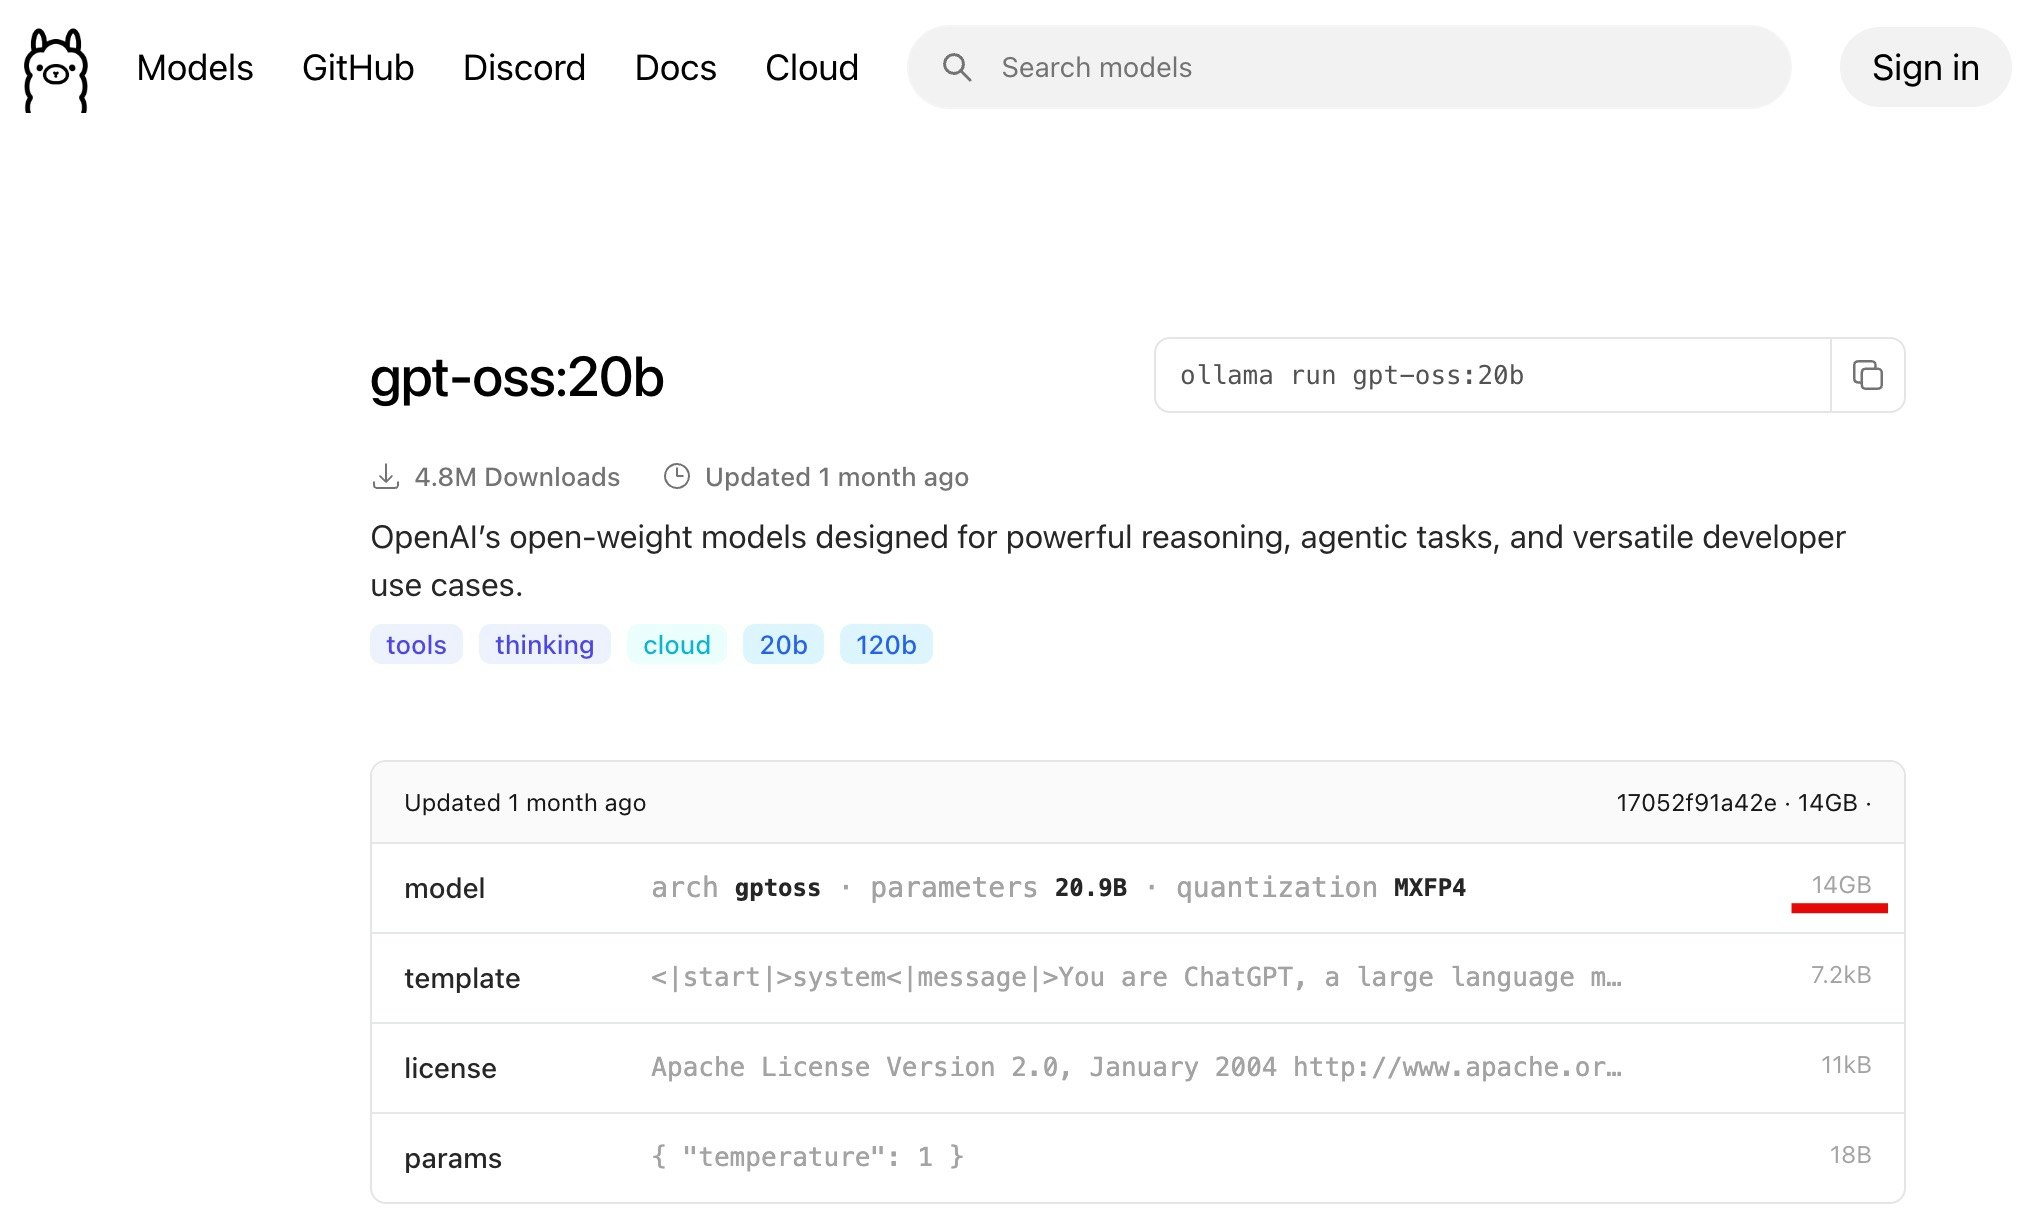Click the search magnifier icon
The image size is (2024, 1228).
(x=956, y=68)
